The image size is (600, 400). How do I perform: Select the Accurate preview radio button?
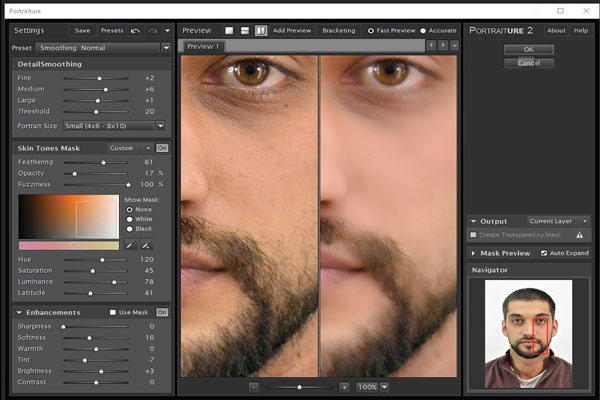423,31
